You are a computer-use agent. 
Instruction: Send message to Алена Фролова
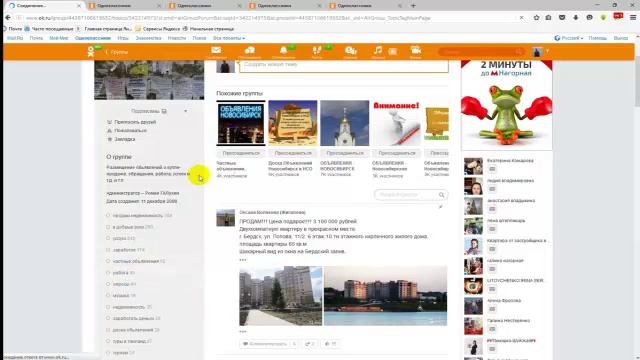click(x=492, y=309)
